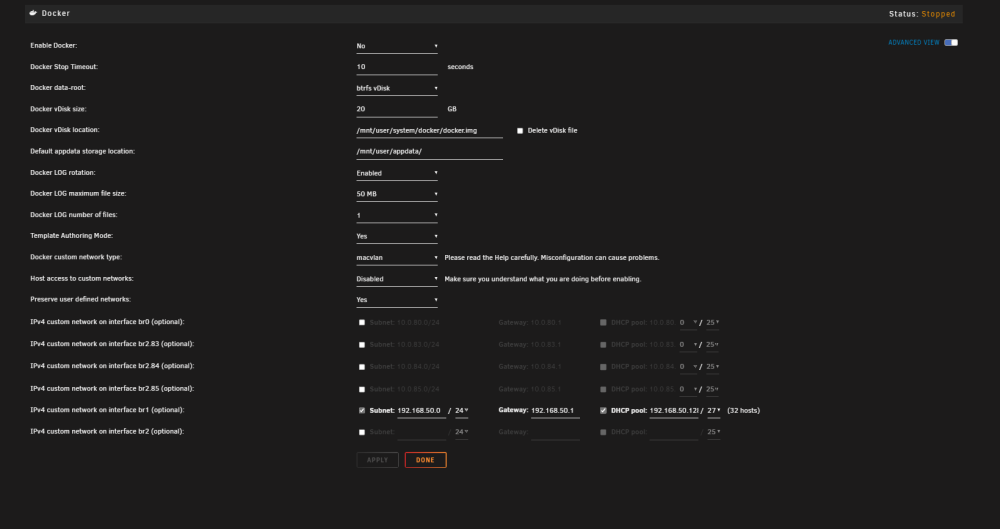Click the 'Make sure you understand' warning text

pyautogui.click(x=543, y=279)
